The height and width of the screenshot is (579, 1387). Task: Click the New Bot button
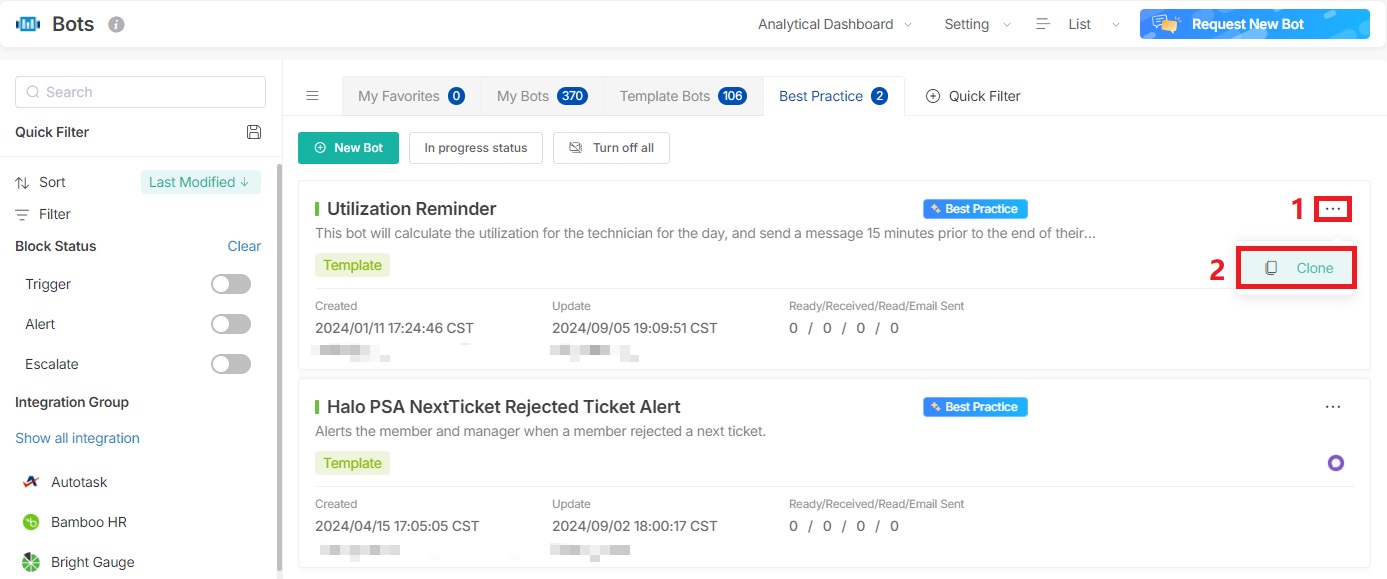coord(348,148)
